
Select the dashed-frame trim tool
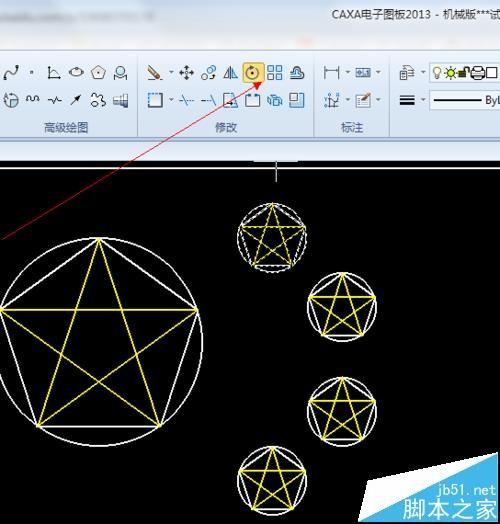[155, 100]
